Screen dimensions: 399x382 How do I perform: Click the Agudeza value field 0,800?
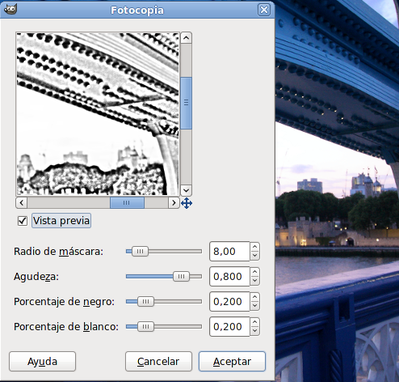coord(230,276)
